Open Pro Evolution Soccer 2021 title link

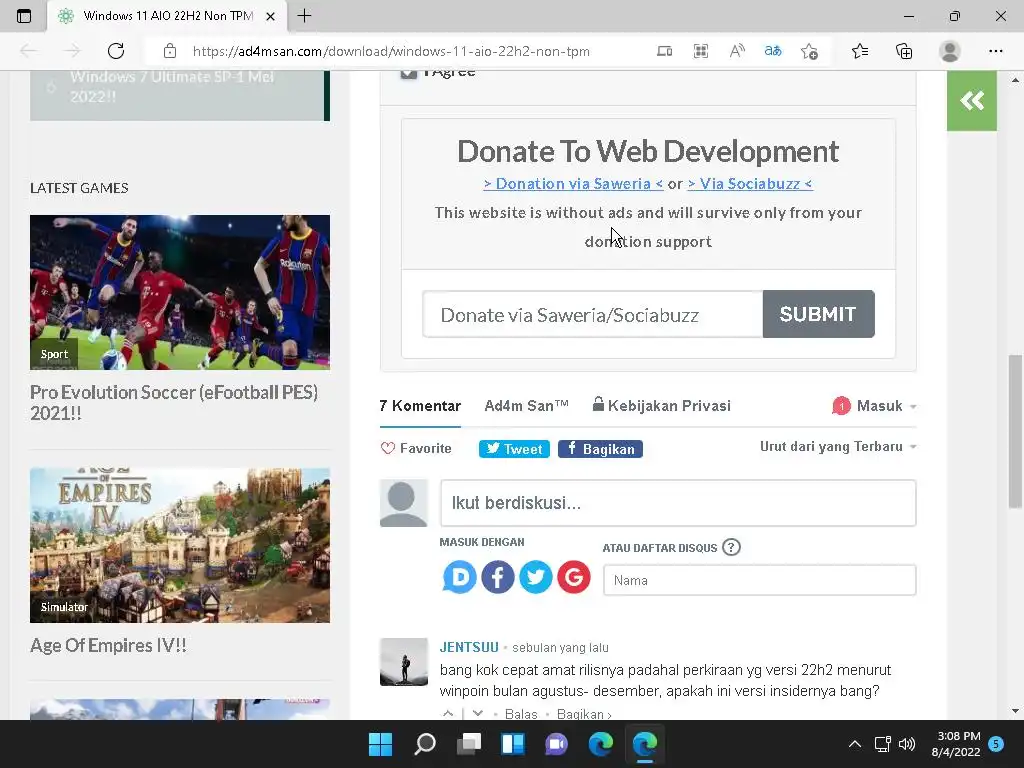click(x=174, y=402)
